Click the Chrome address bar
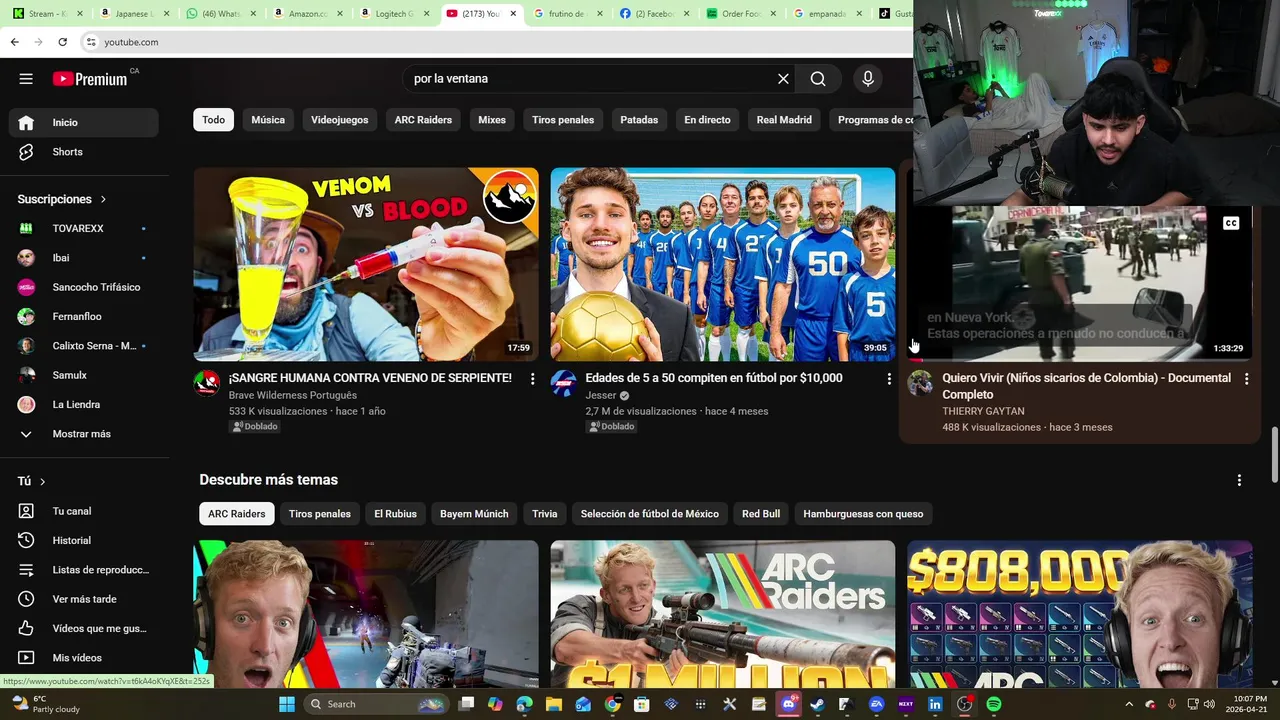Image resolution: width=1280 pixels, height=720 pixels. click(x=495, y=42)
